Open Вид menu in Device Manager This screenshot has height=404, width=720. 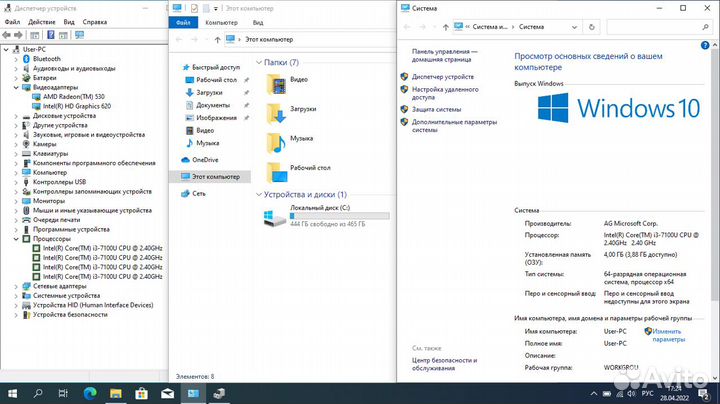(x=69, y=22)
